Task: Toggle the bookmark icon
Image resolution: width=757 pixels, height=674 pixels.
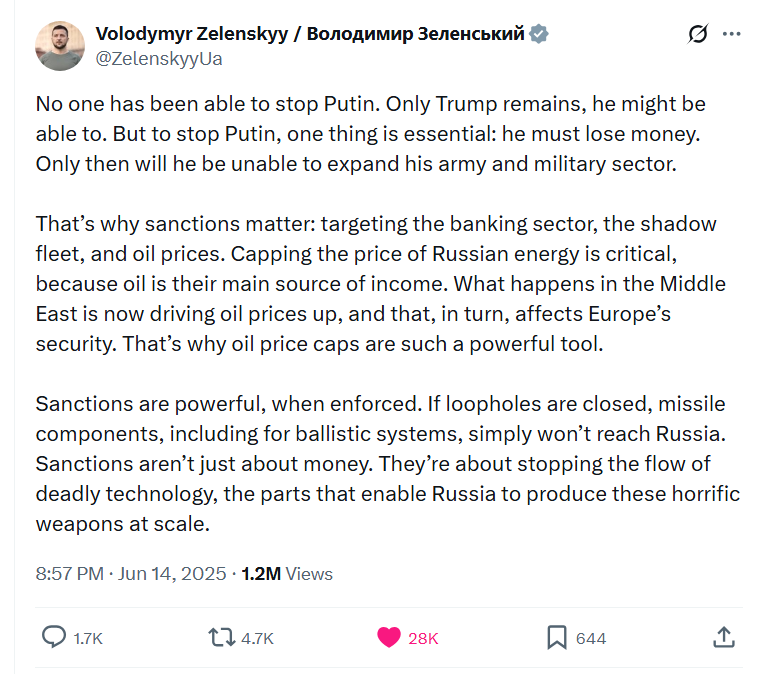Action: 557,637
